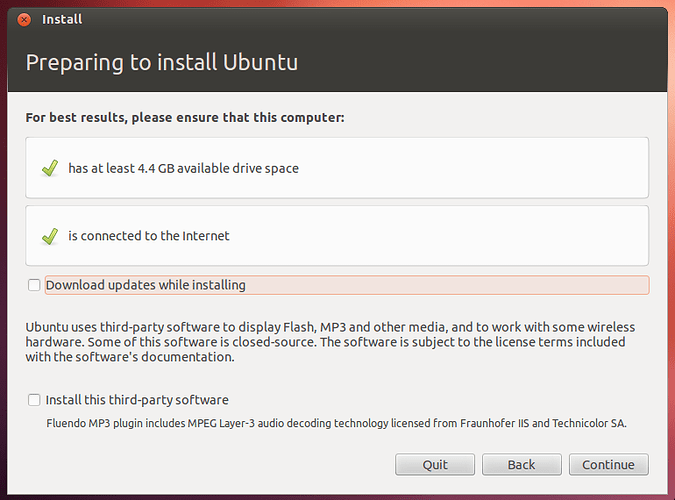Click the Fluendo MP3 plugin licensing note
Screen dimensions: 675x500
tap(336, 423)
